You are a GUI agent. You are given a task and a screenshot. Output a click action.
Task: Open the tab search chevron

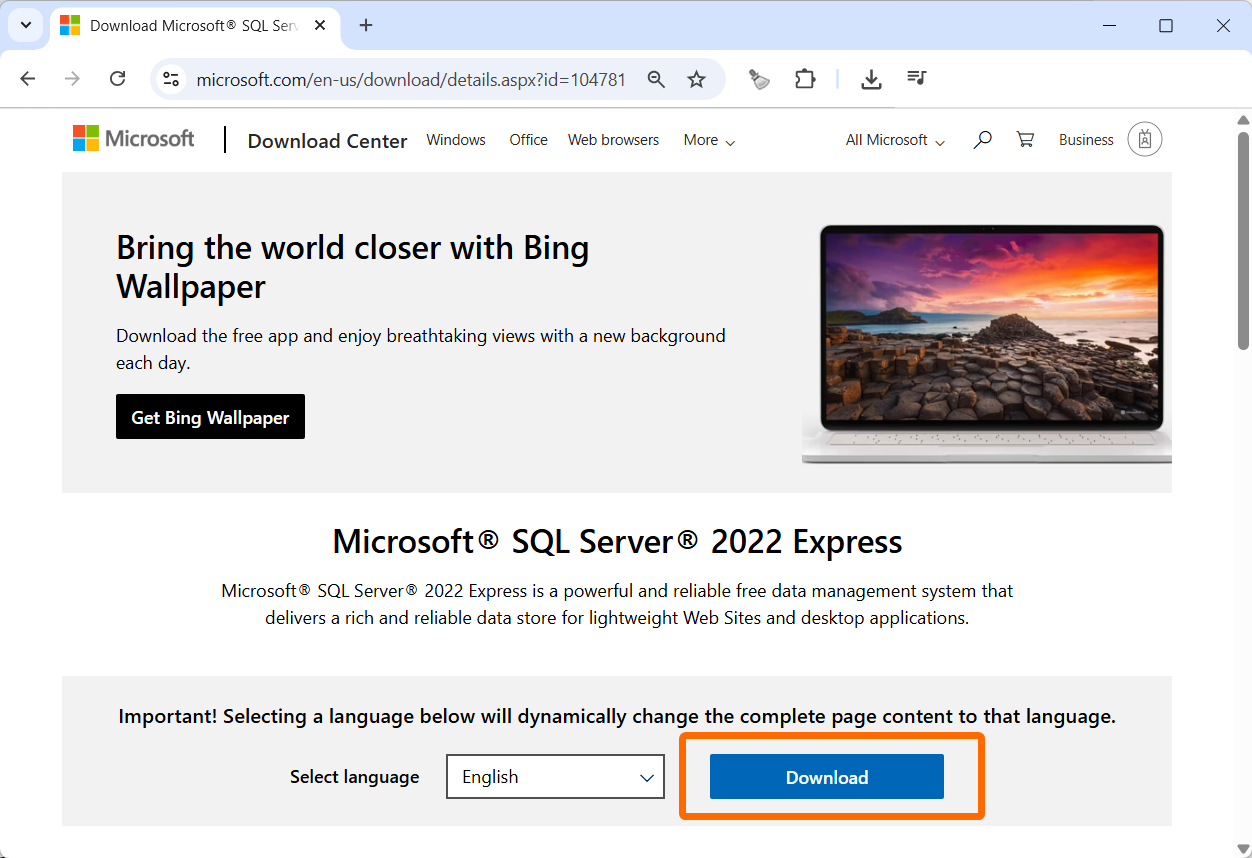(26, 25)
